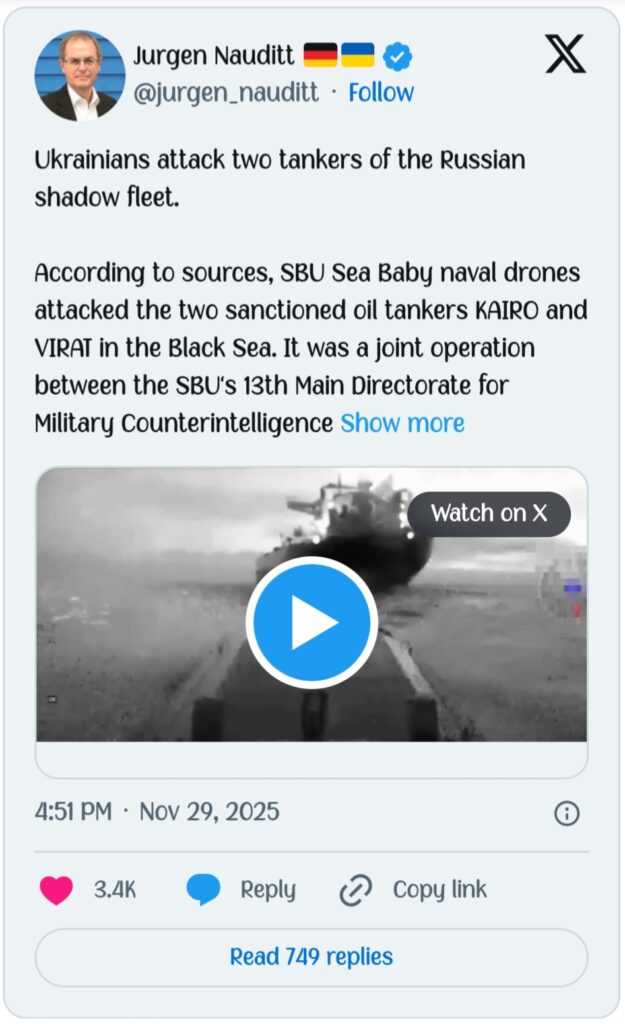Click the Ukrainian flag emoji beside the name
Screen dimensions: 625x1024
357,55
